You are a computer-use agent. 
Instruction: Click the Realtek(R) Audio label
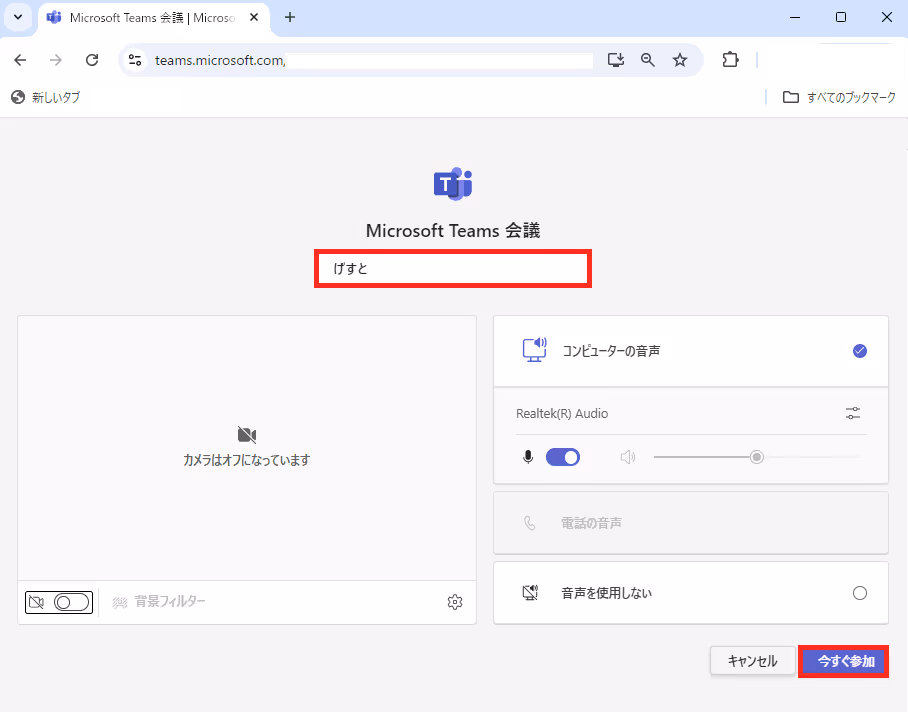562,413
